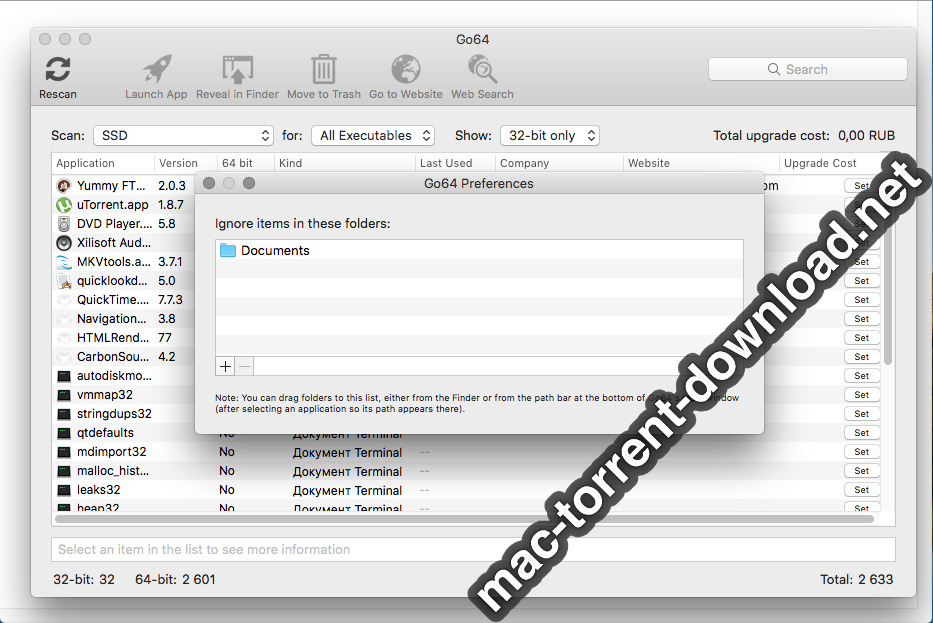
Task: Select the mdimport32 terminal icon
Action: [64, 452]
